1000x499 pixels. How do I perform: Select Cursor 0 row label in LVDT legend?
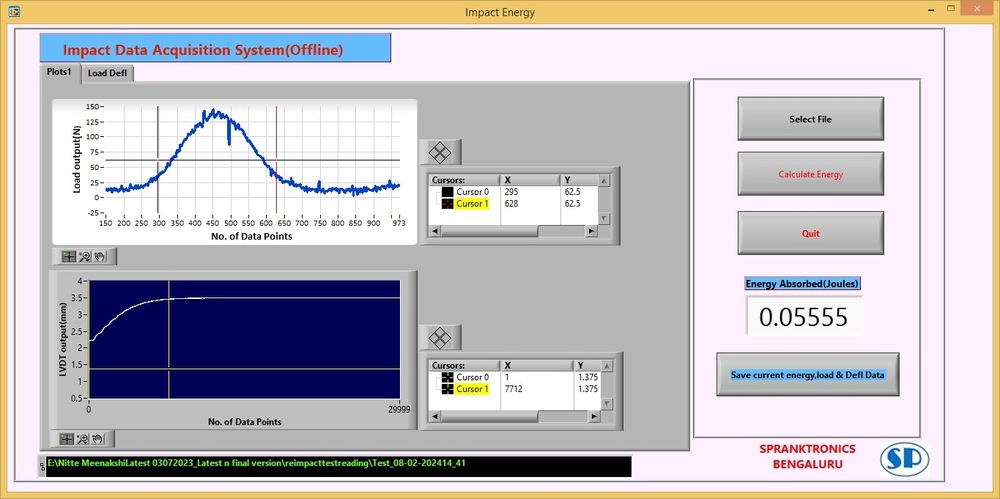[x=473, y=377]
